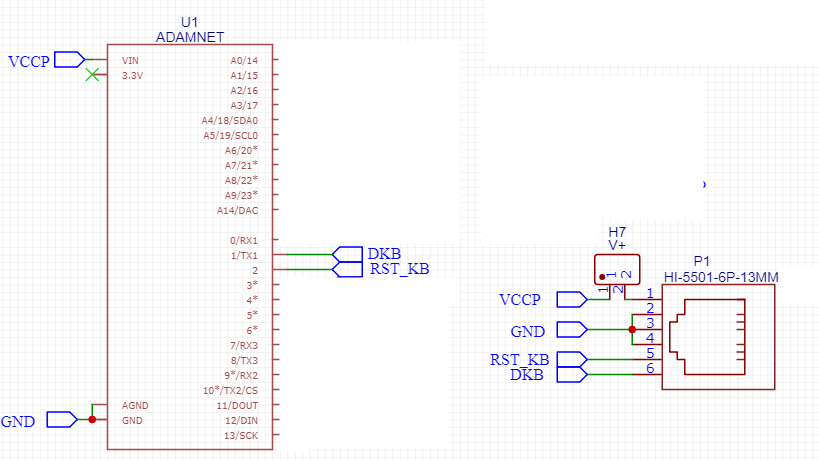
Task: Click the HI-5501-6P-13MM part name label
Action: tap(721, 276)
